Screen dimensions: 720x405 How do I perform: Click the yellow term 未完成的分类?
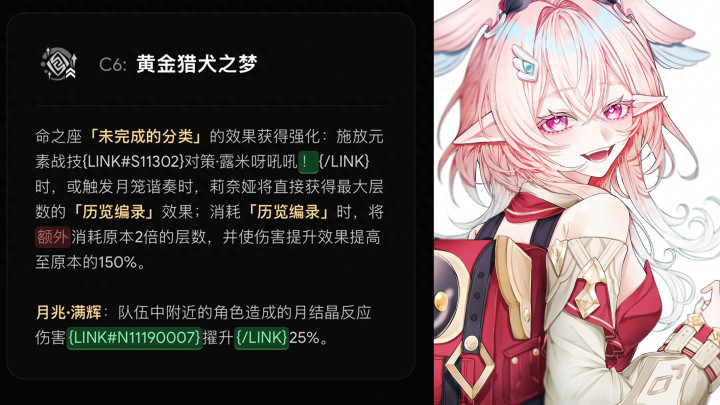146,136
